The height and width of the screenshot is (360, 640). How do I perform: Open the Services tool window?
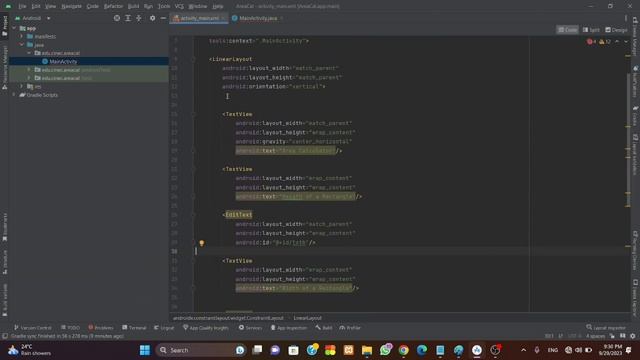tap(250, 327)
